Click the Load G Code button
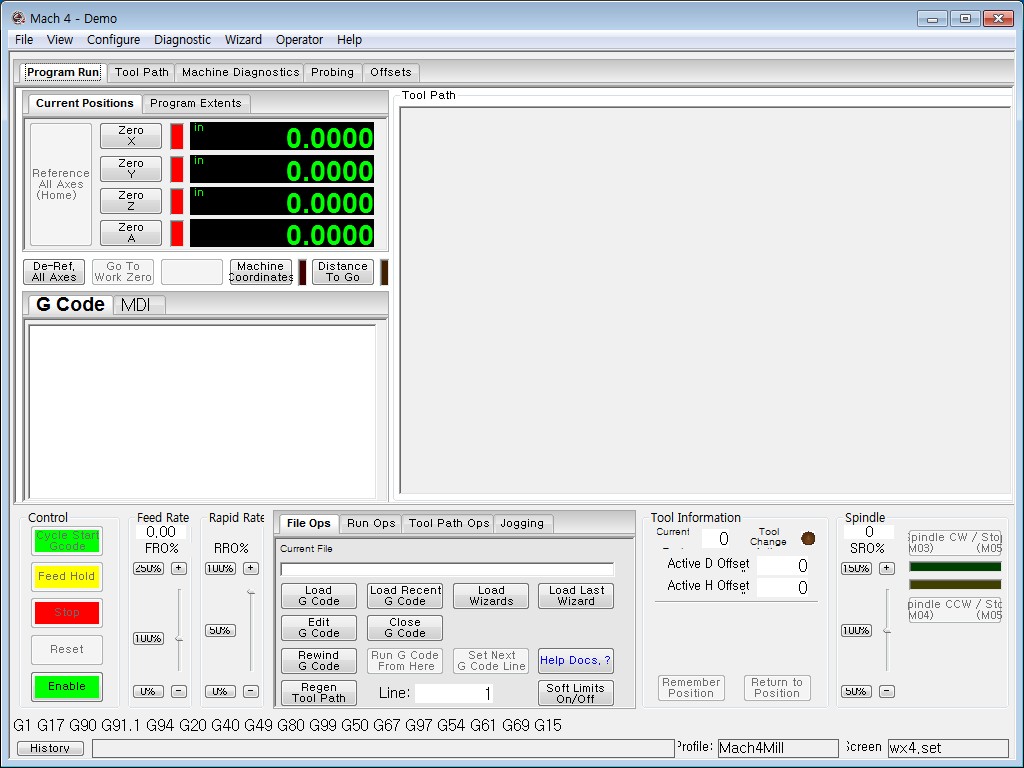 pyautogui.click(x=319, y=596)
